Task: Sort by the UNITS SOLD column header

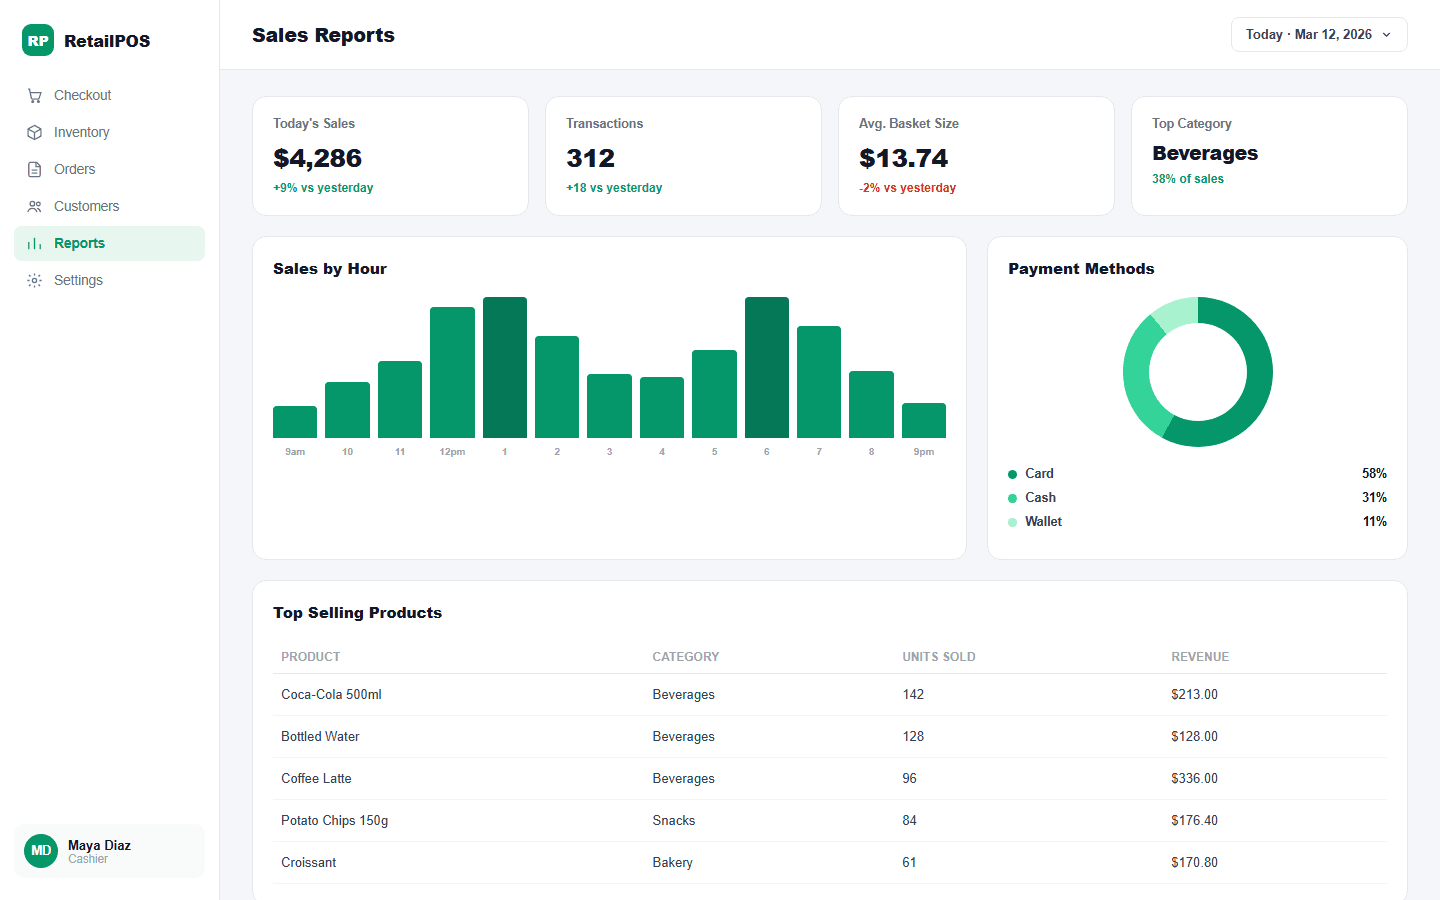Action: (939, 657)
